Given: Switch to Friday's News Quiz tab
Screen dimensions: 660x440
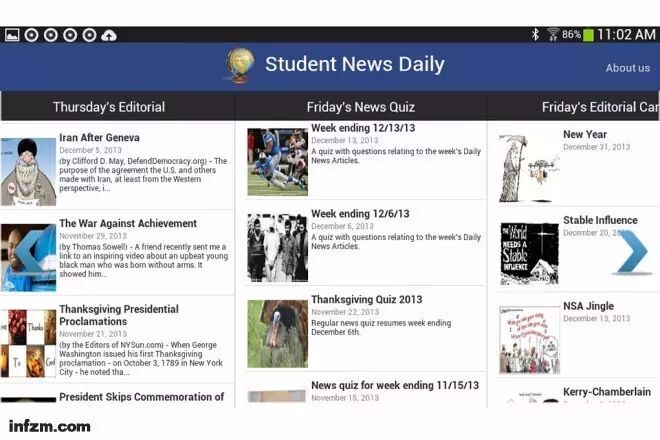Looking at the screenshot, I should point(361,107).
